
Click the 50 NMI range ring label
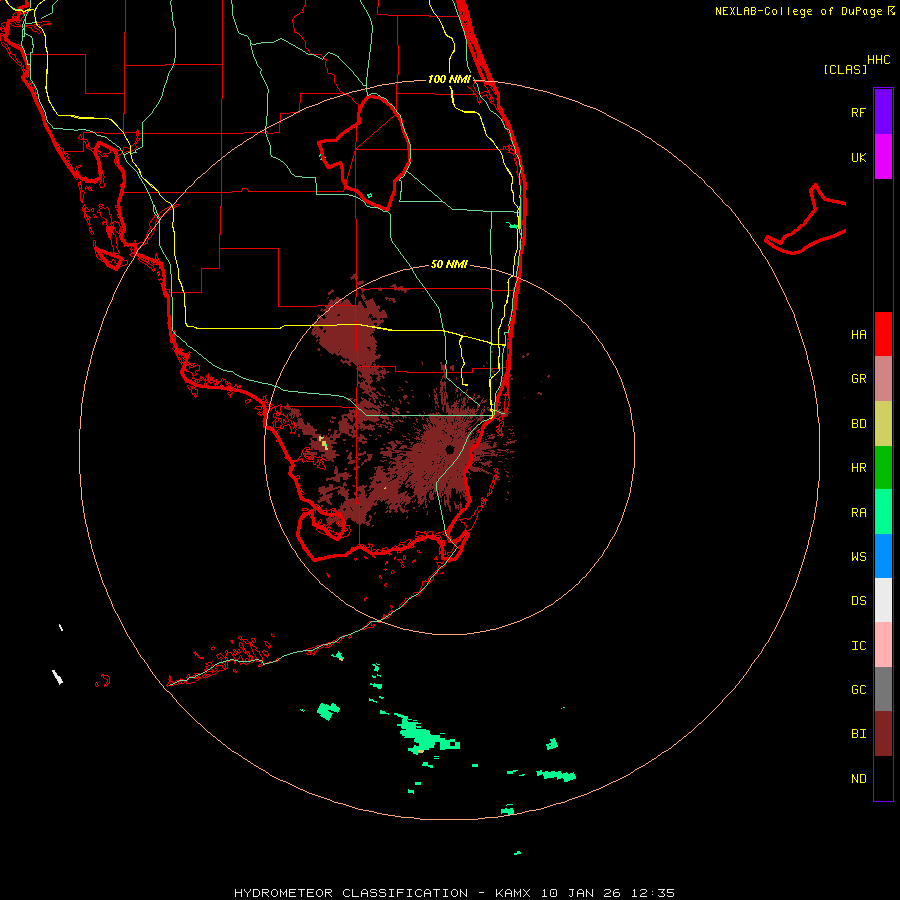[x=449, y=264]
